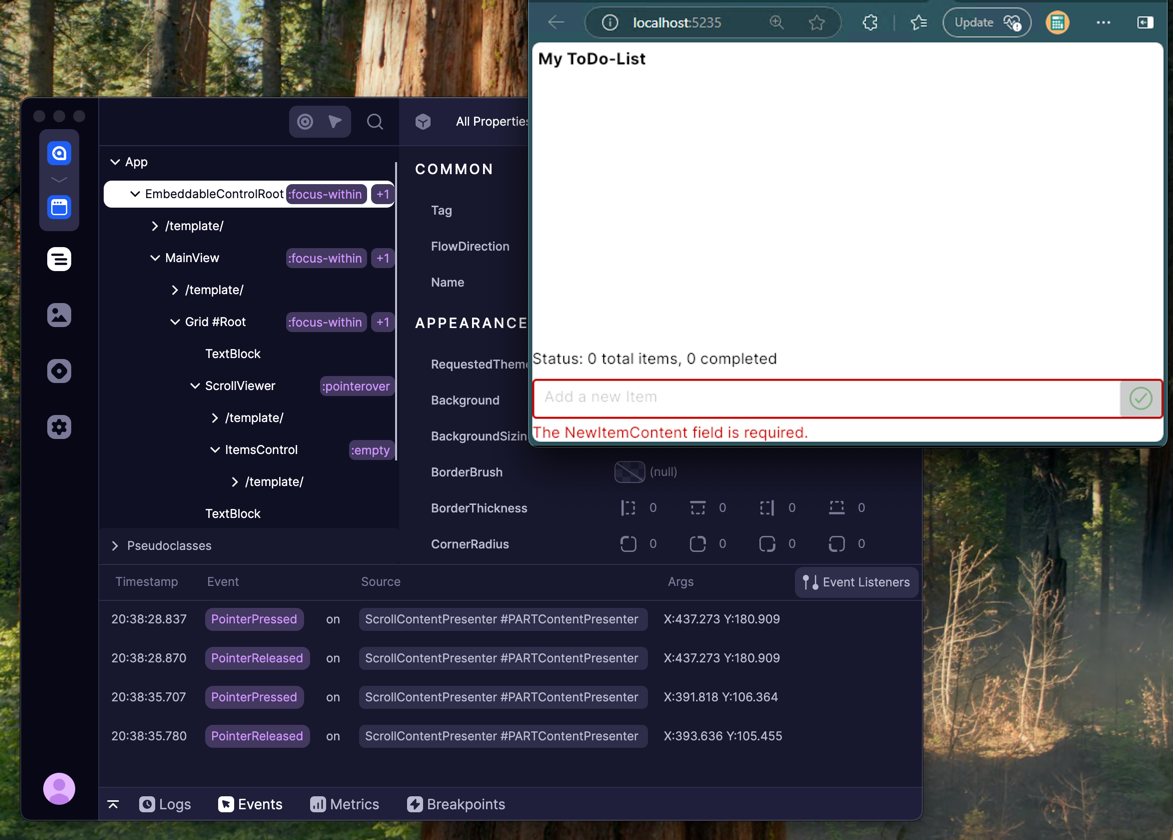Activate the element picker target icon

[x=304, y=121]
